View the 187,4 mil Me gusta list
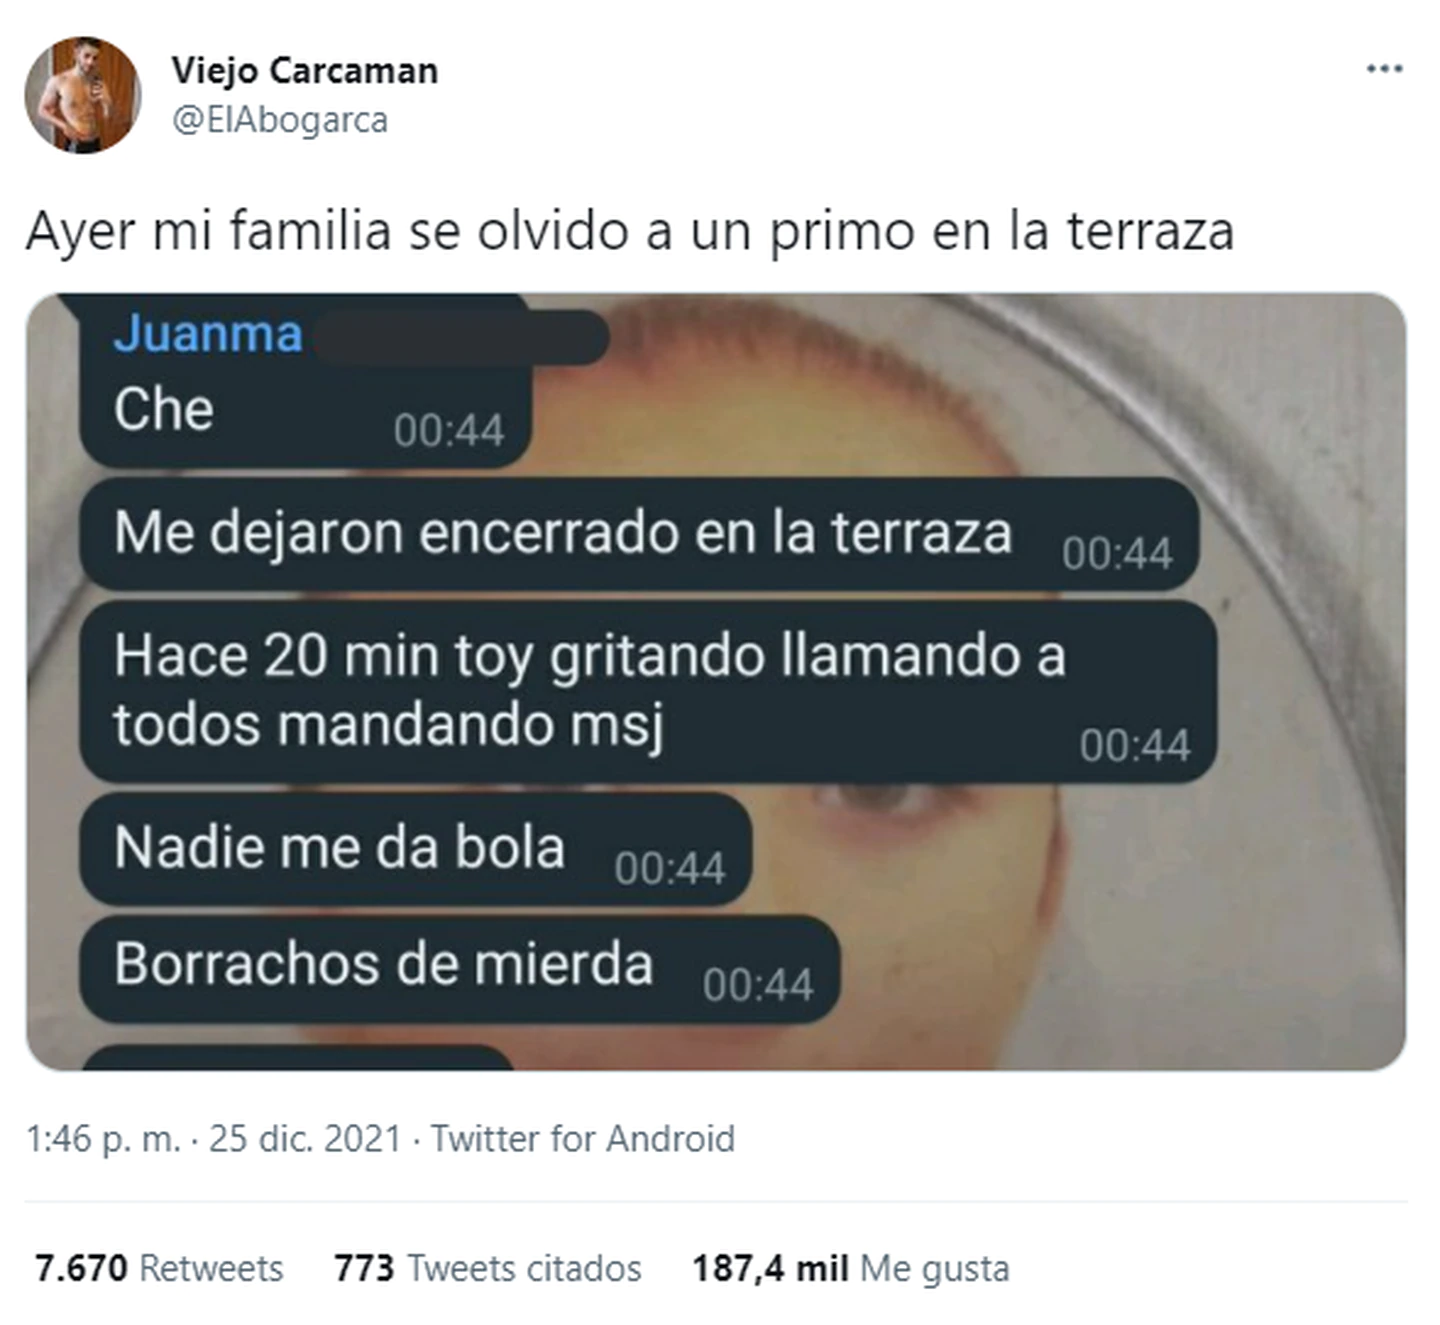 click(851, 1268)
